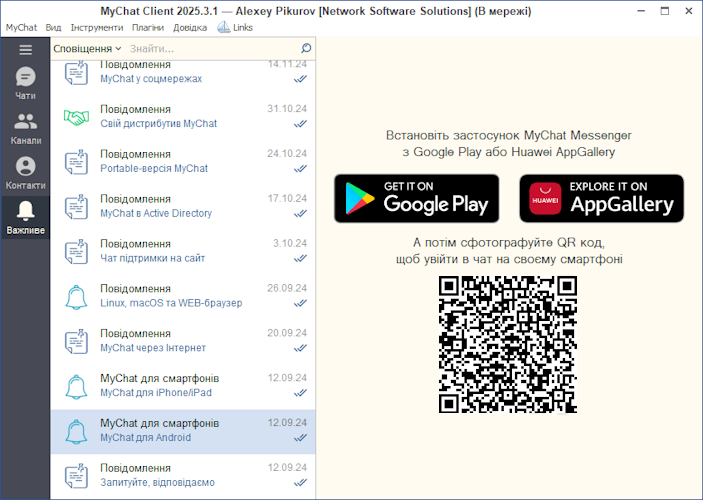This screenshot has height=500, width=703.
Task: Click the bell icon beside Linux, macOS та WEB-браузер
Action: pyautogui.click(x=76, y=297)
